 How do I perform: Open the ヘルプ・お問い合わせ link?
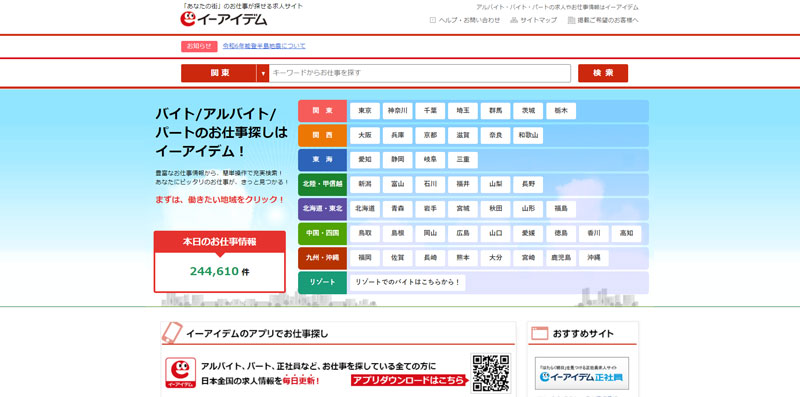point(469,20)
